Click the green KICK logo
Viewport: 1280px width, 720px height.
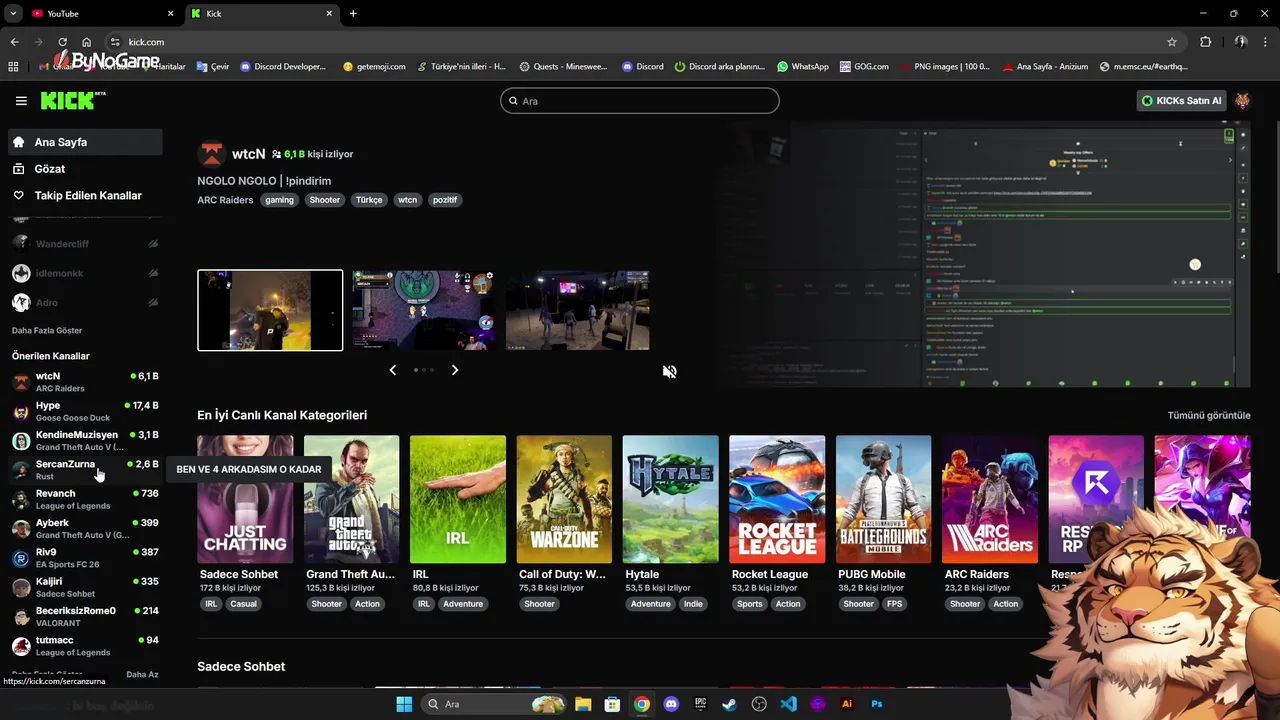tap(73, 100)
